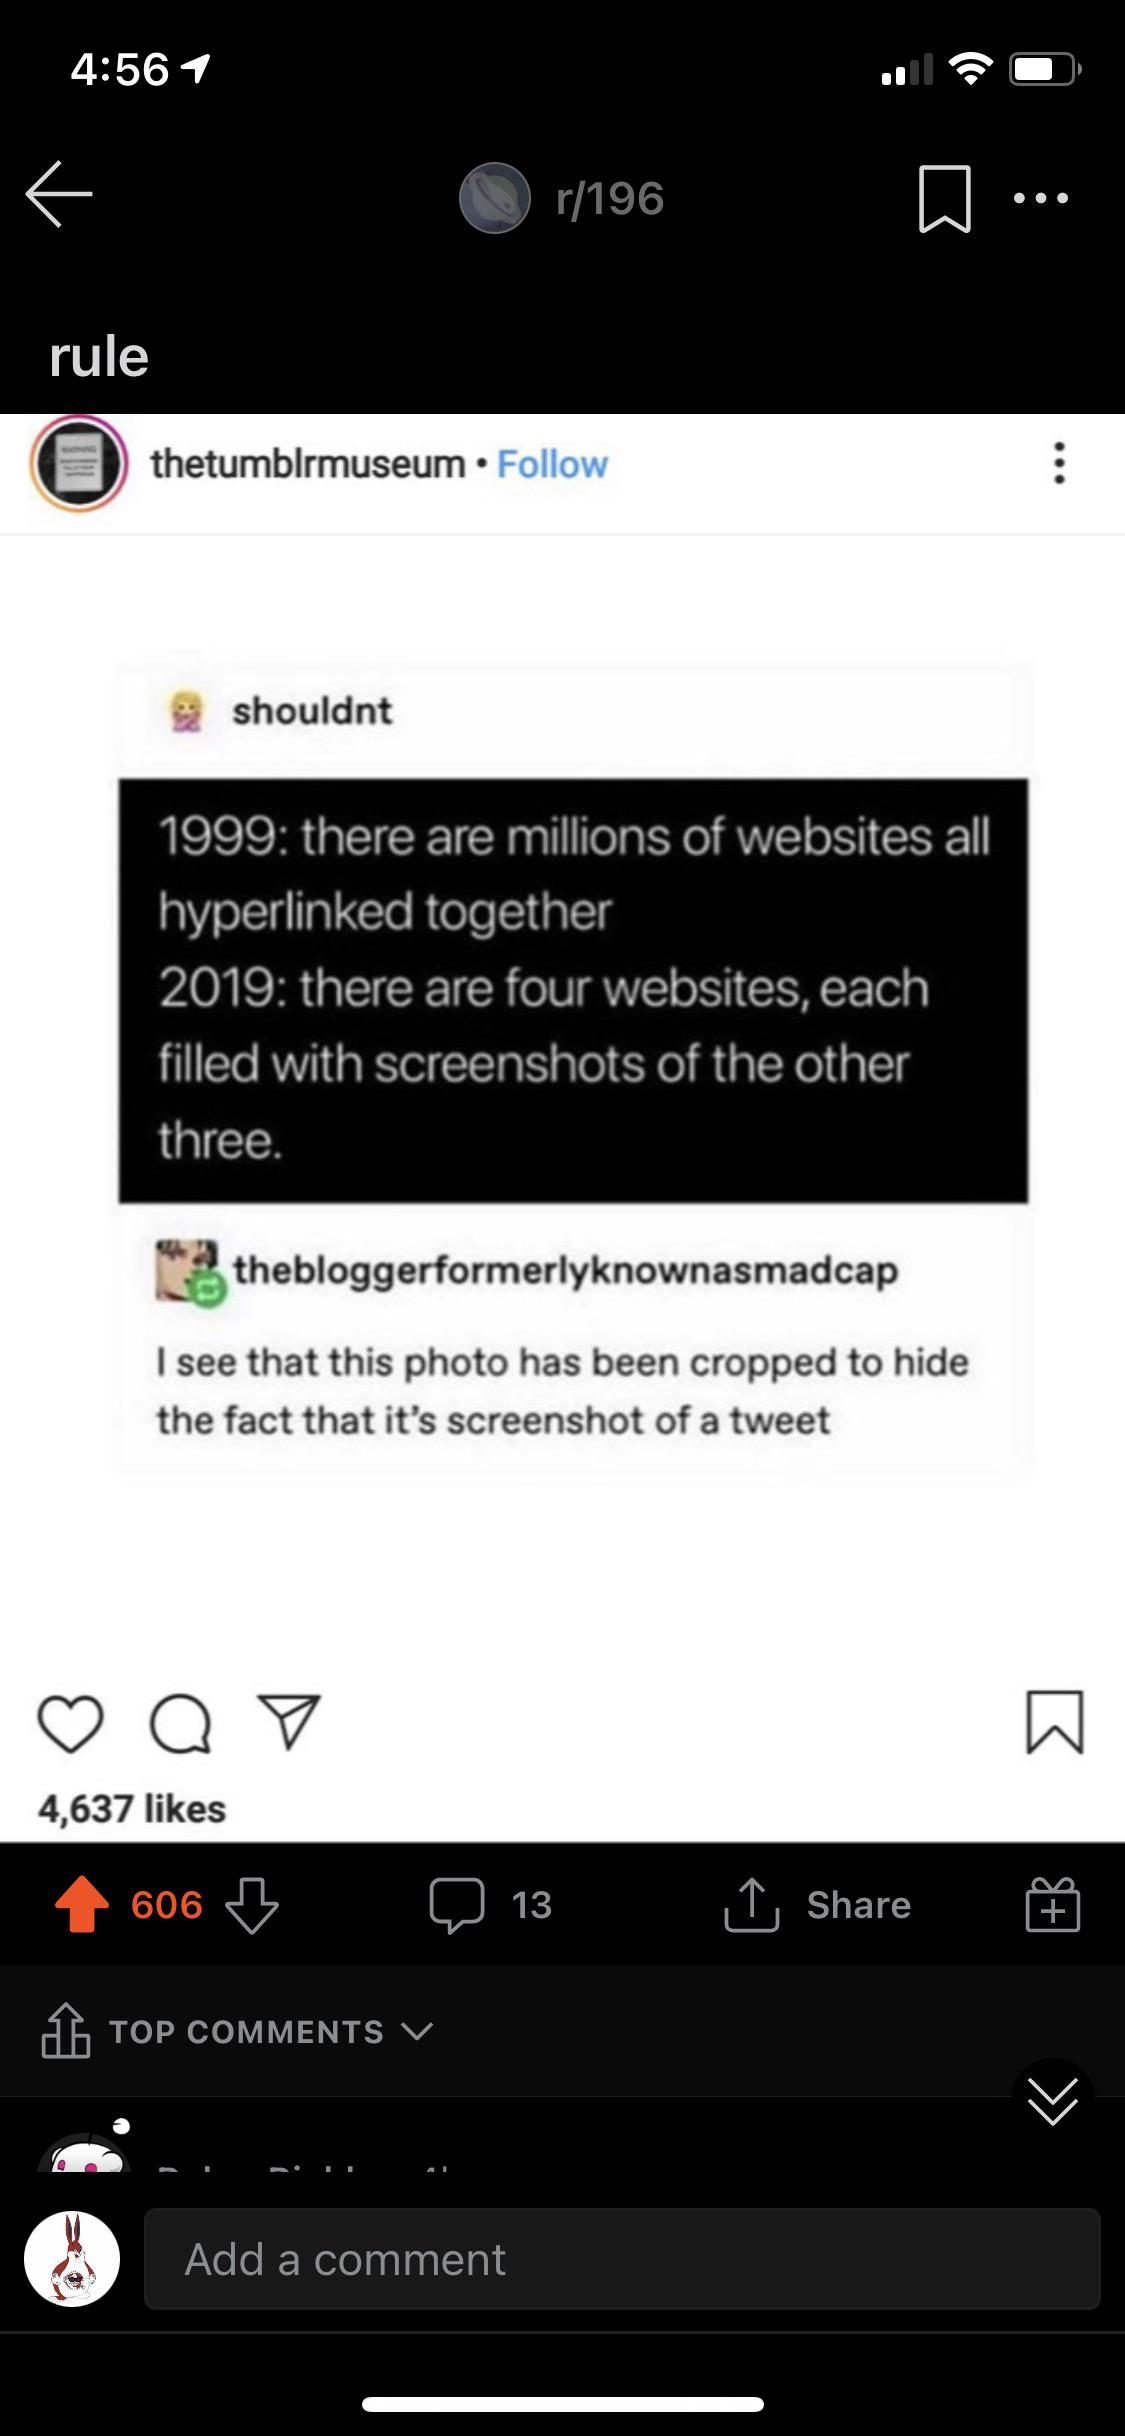
Task: Open the three-dot overflow menu at top
Action: [1041, 198]
